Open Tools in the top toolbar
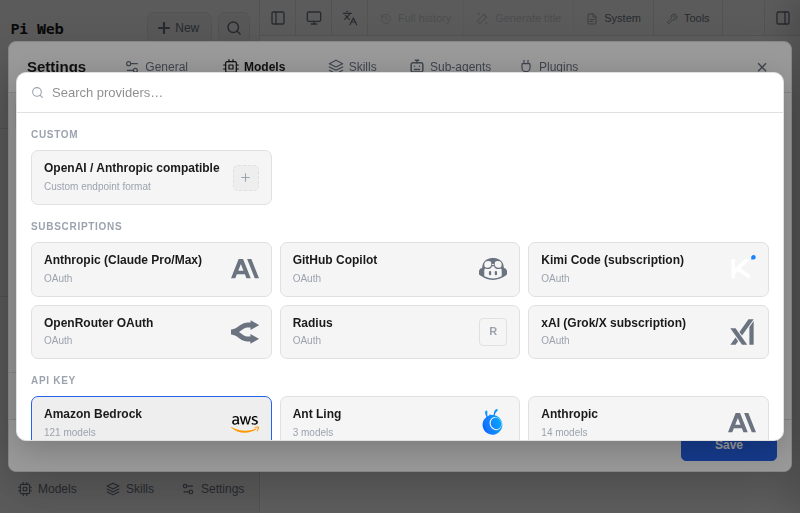The height and width of the screenshot is (513, 800). click(688, 18)
